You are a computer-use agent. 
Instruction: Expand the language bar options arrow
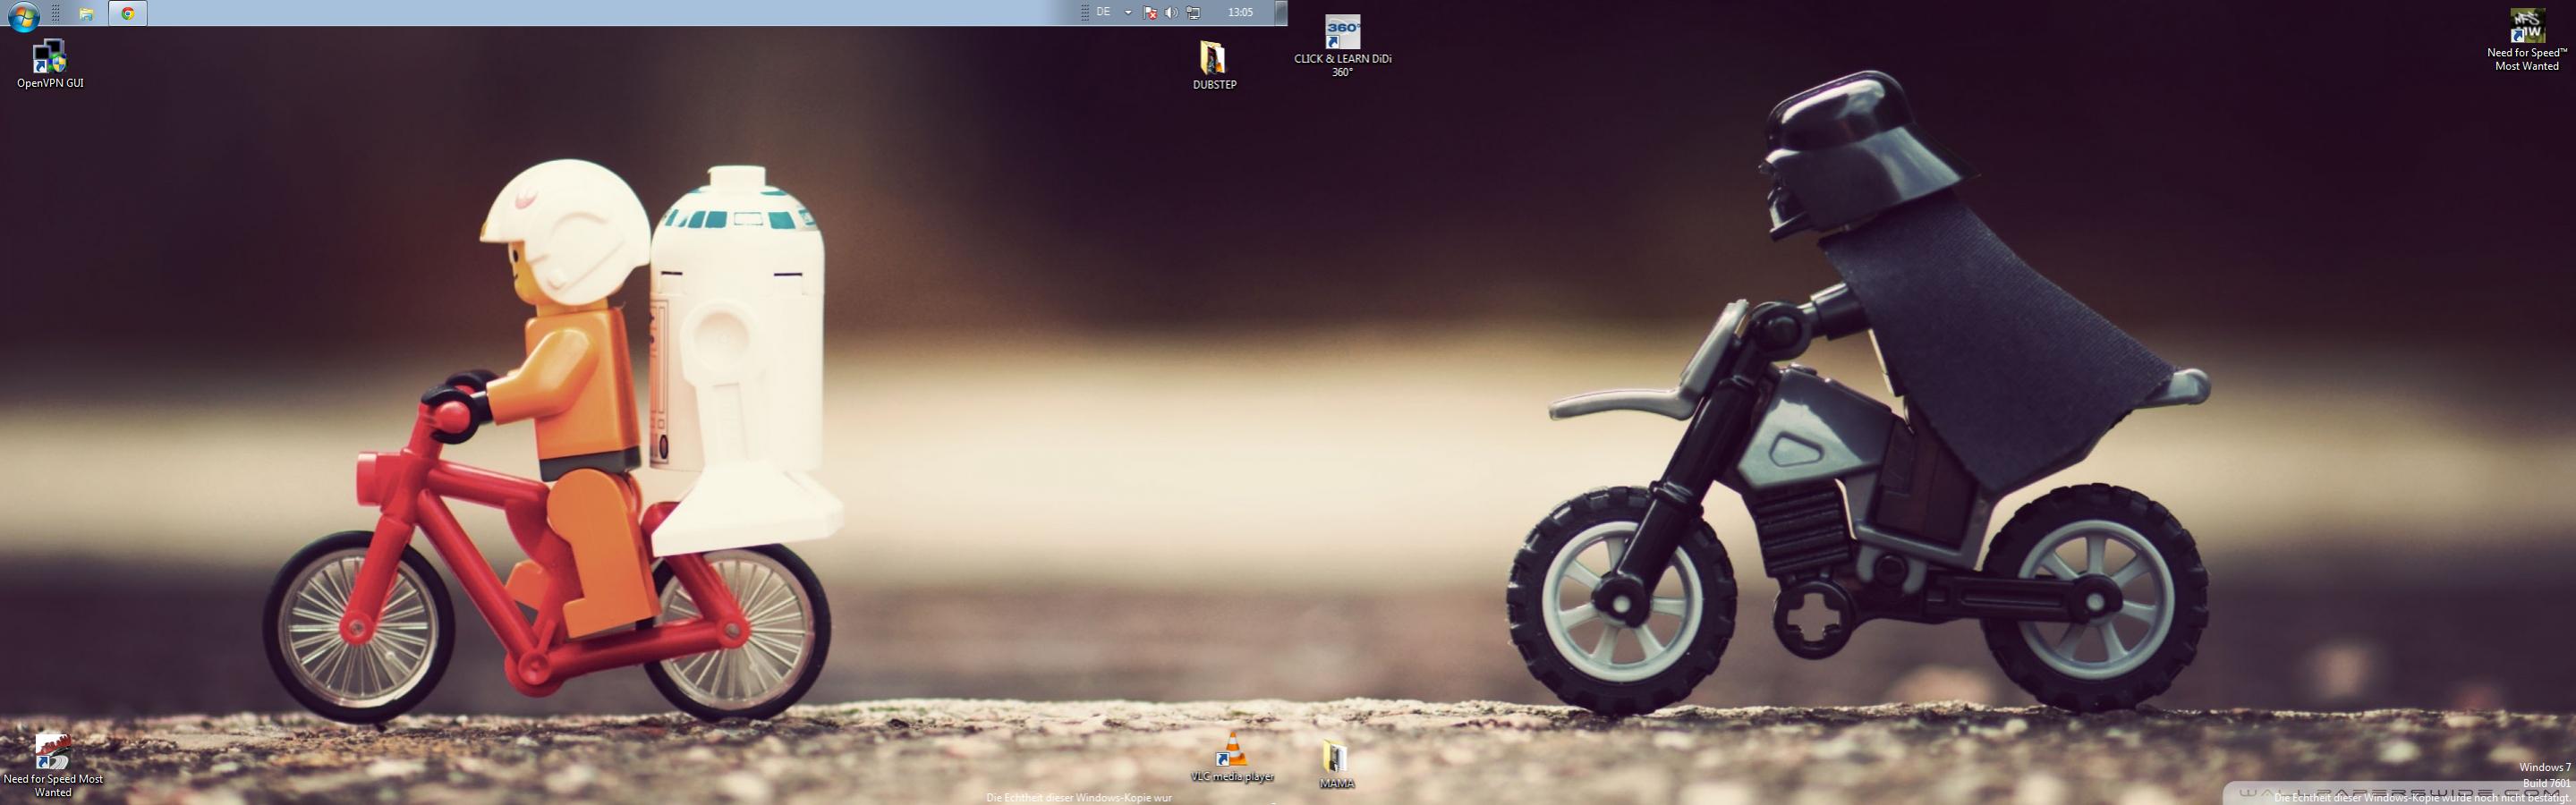1128,13
